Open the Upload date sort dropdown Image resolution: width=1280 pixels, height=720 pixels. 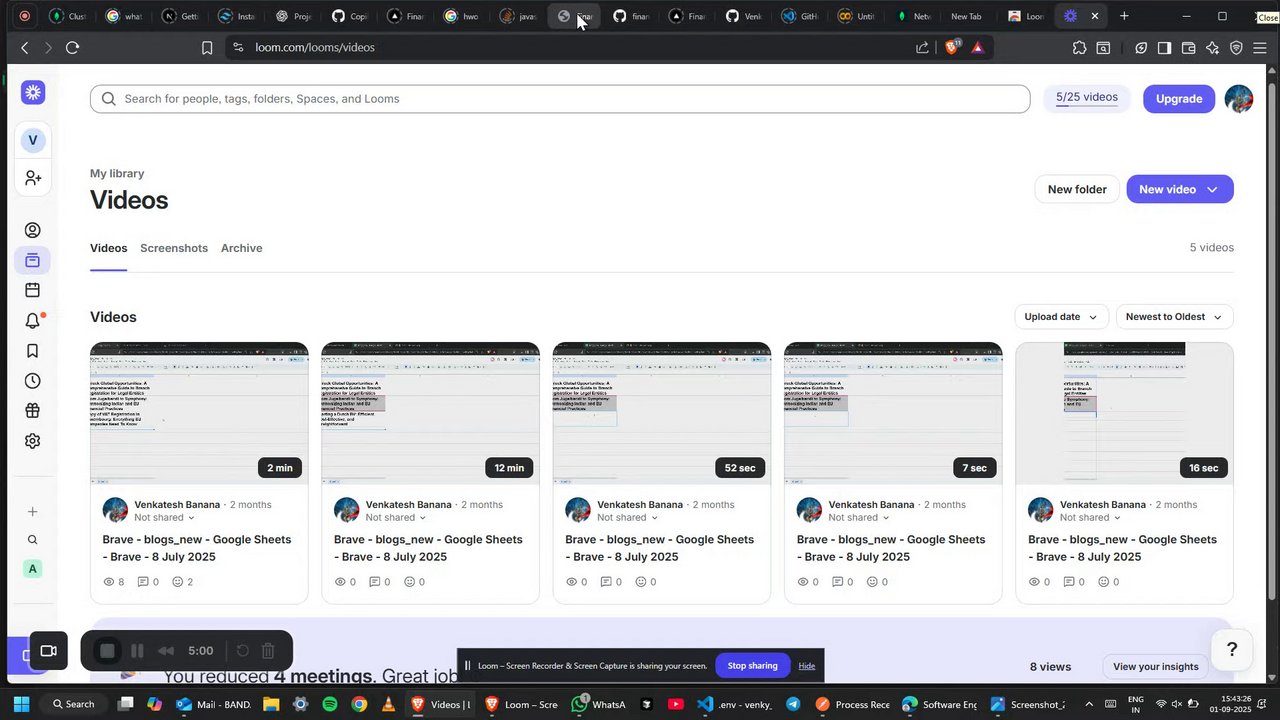point(1061,317)
